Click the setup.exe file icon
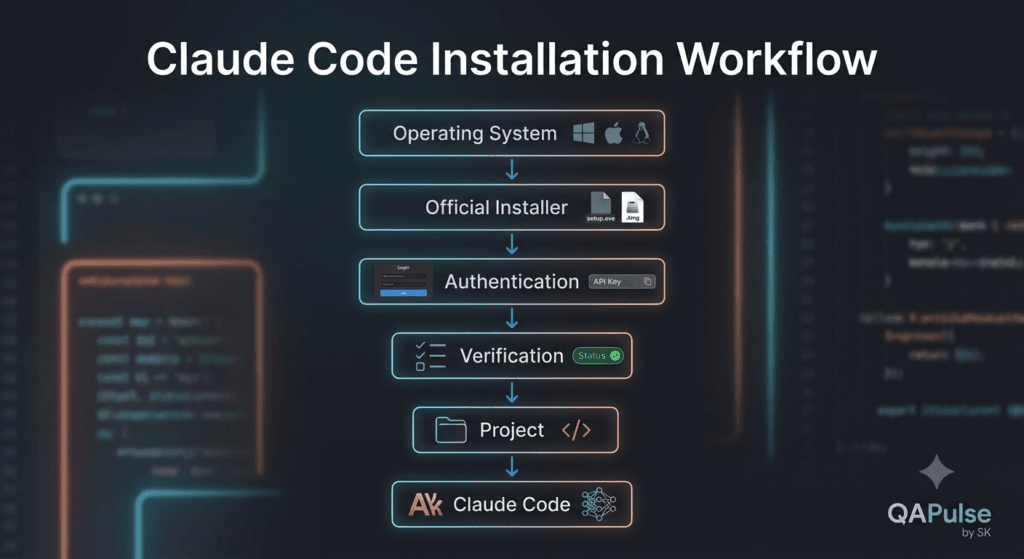Image resolution: width=1024 pixels, height=559 pixels. coord(600,207)
